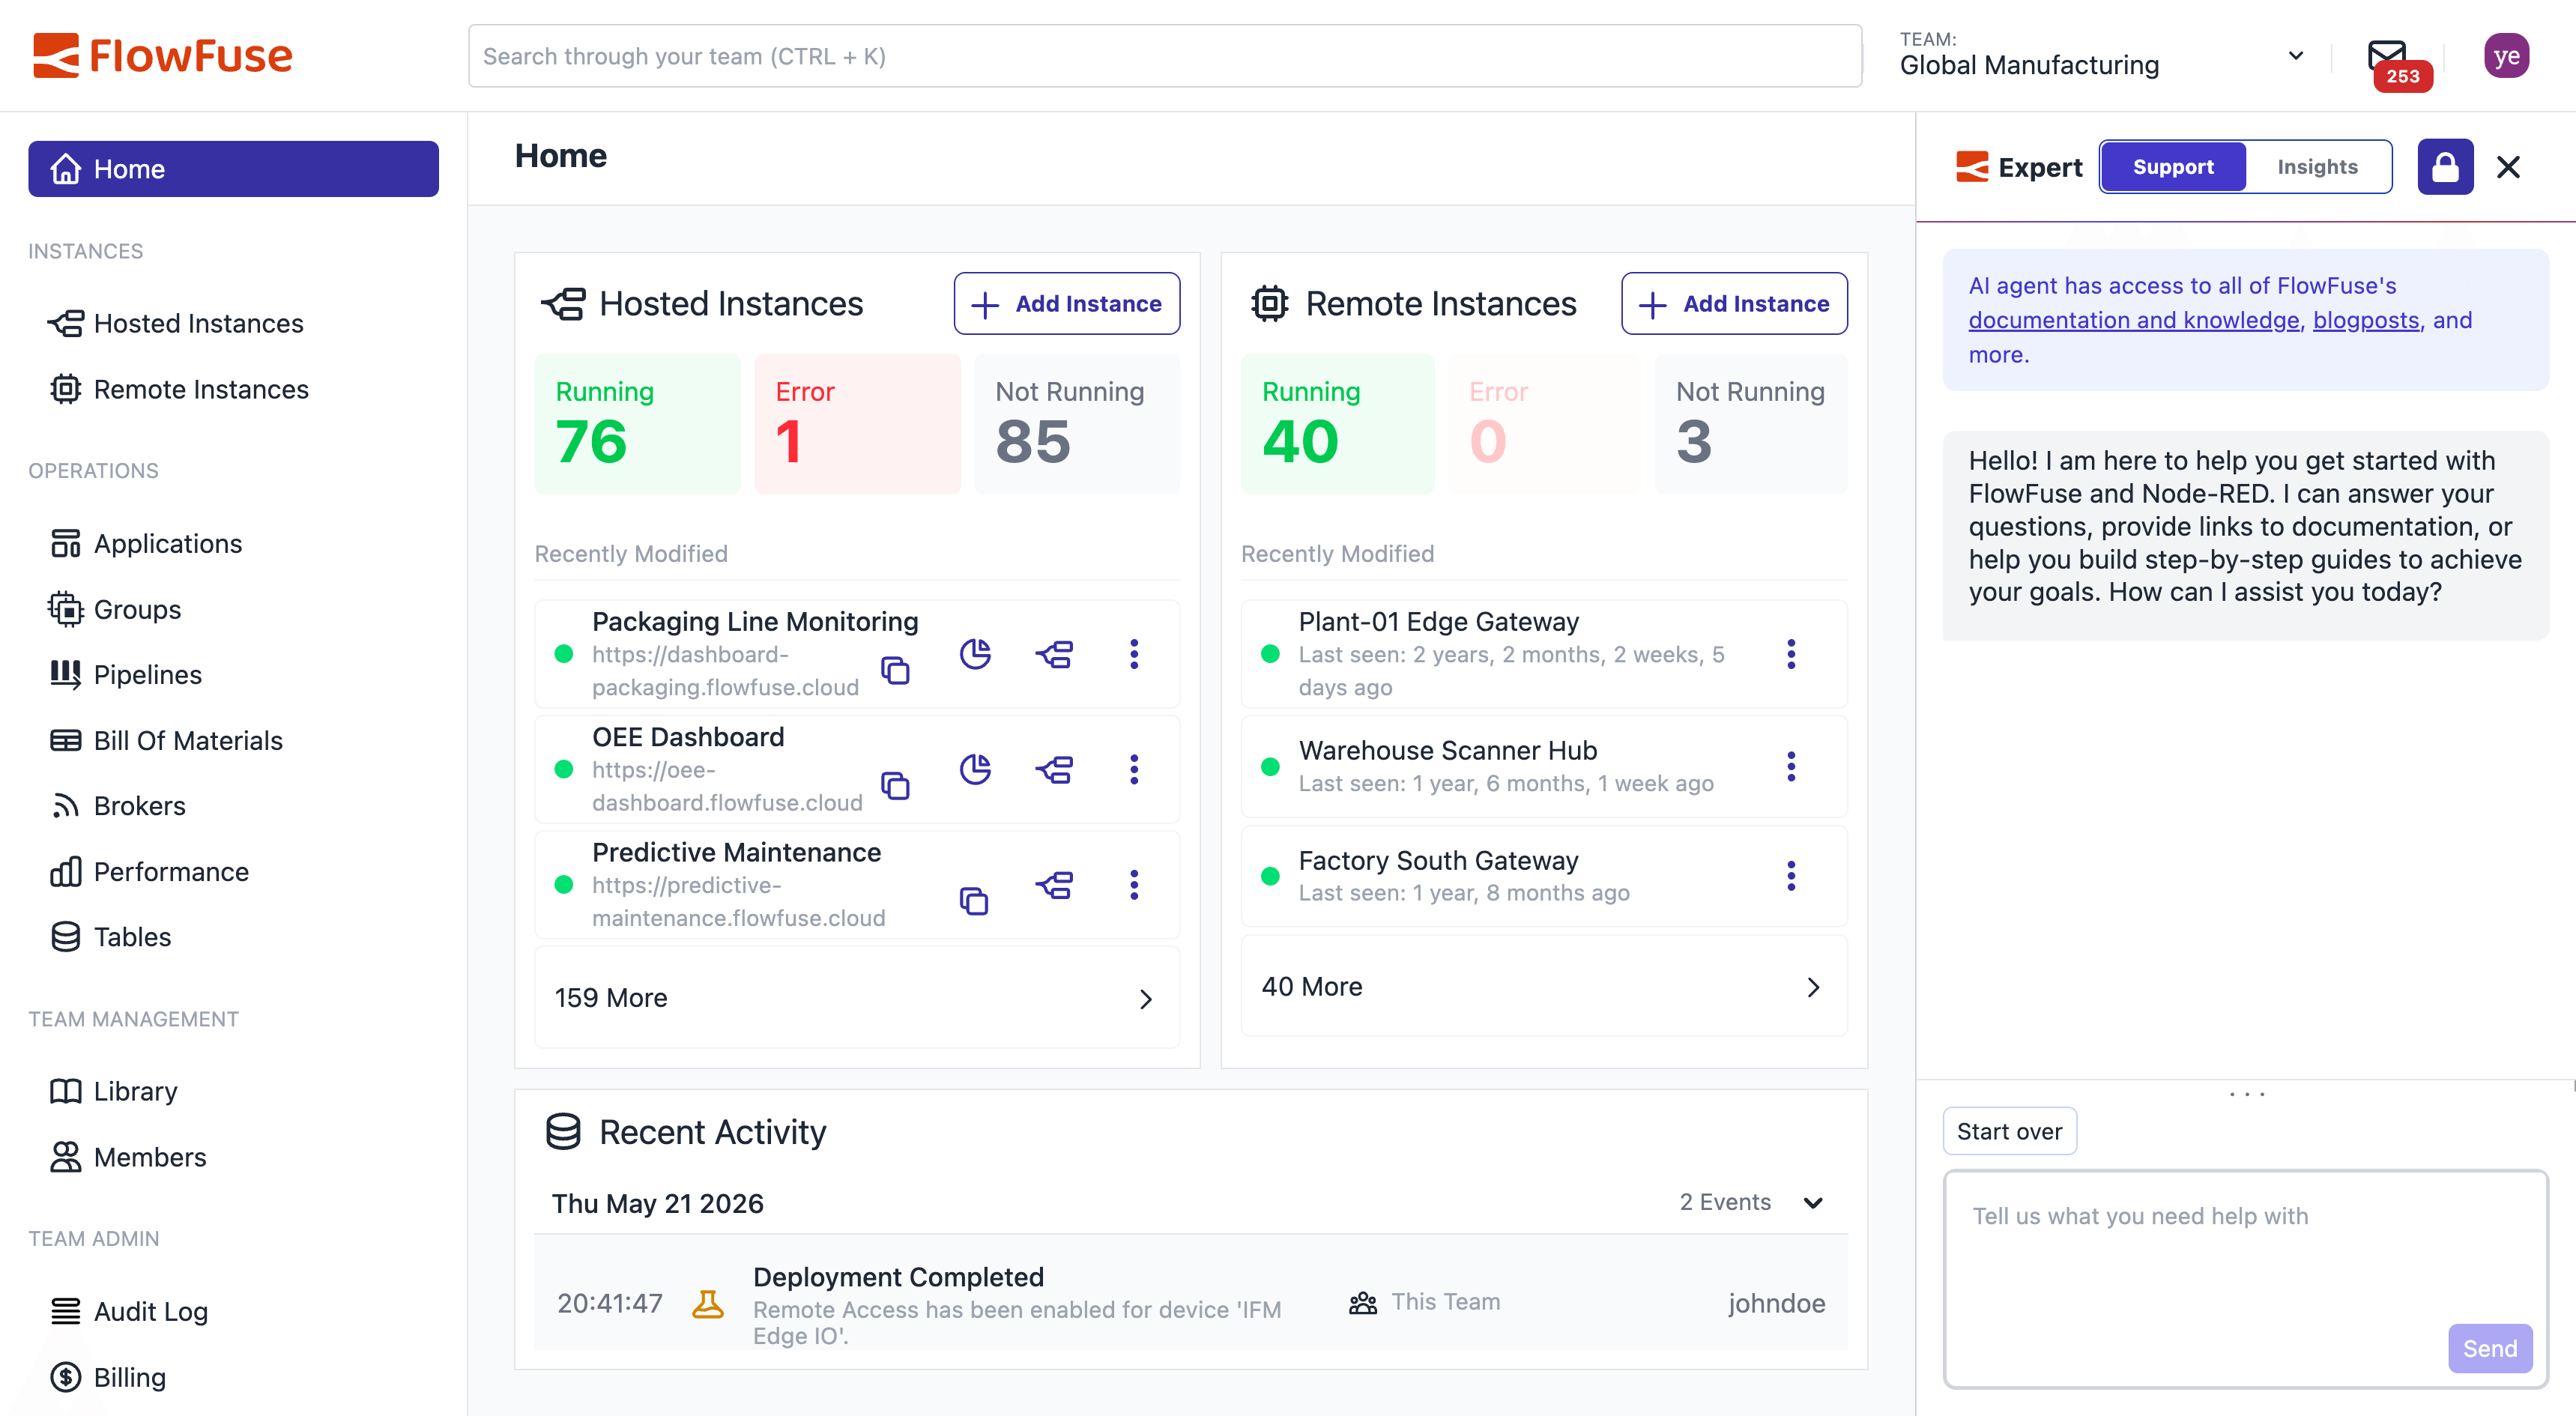Open 'documentation and knowledge' link
The image size is (2576, 1416).
click(2134, 320)
